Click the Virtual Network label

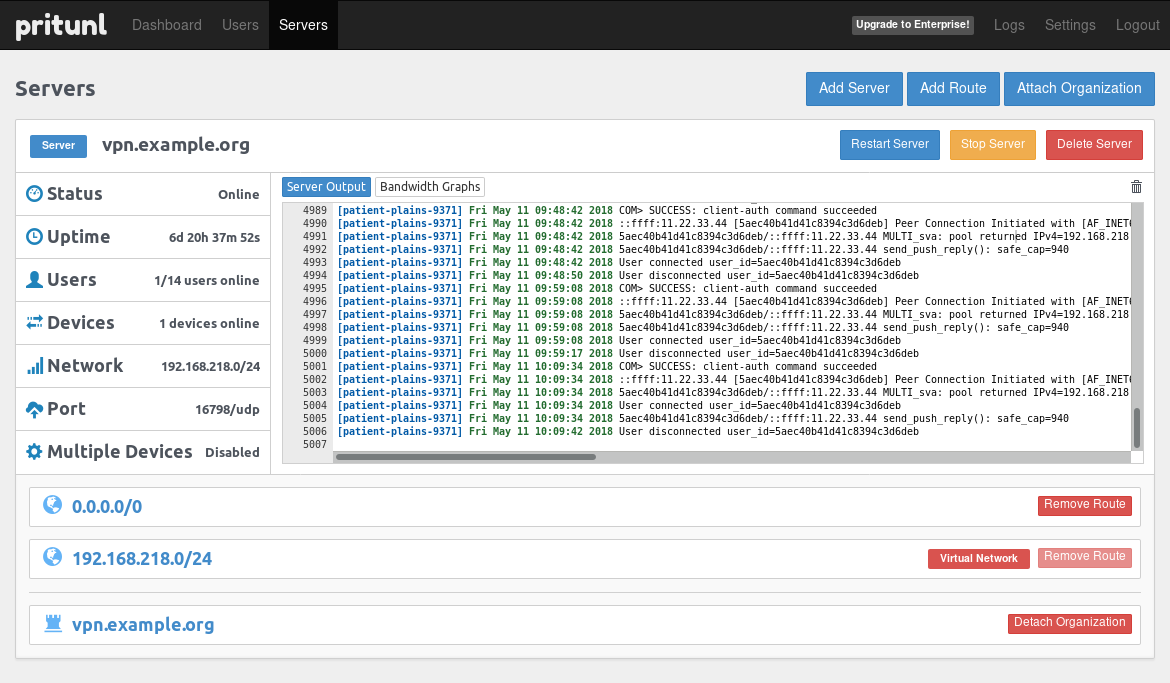(978, 558)
